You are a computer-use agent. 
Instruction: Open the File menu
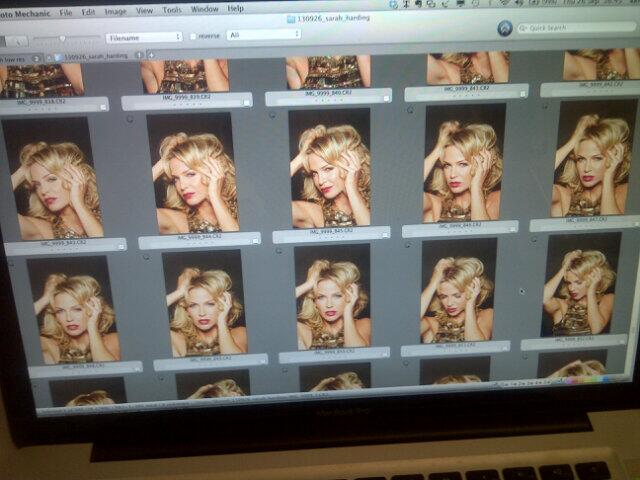65,13
